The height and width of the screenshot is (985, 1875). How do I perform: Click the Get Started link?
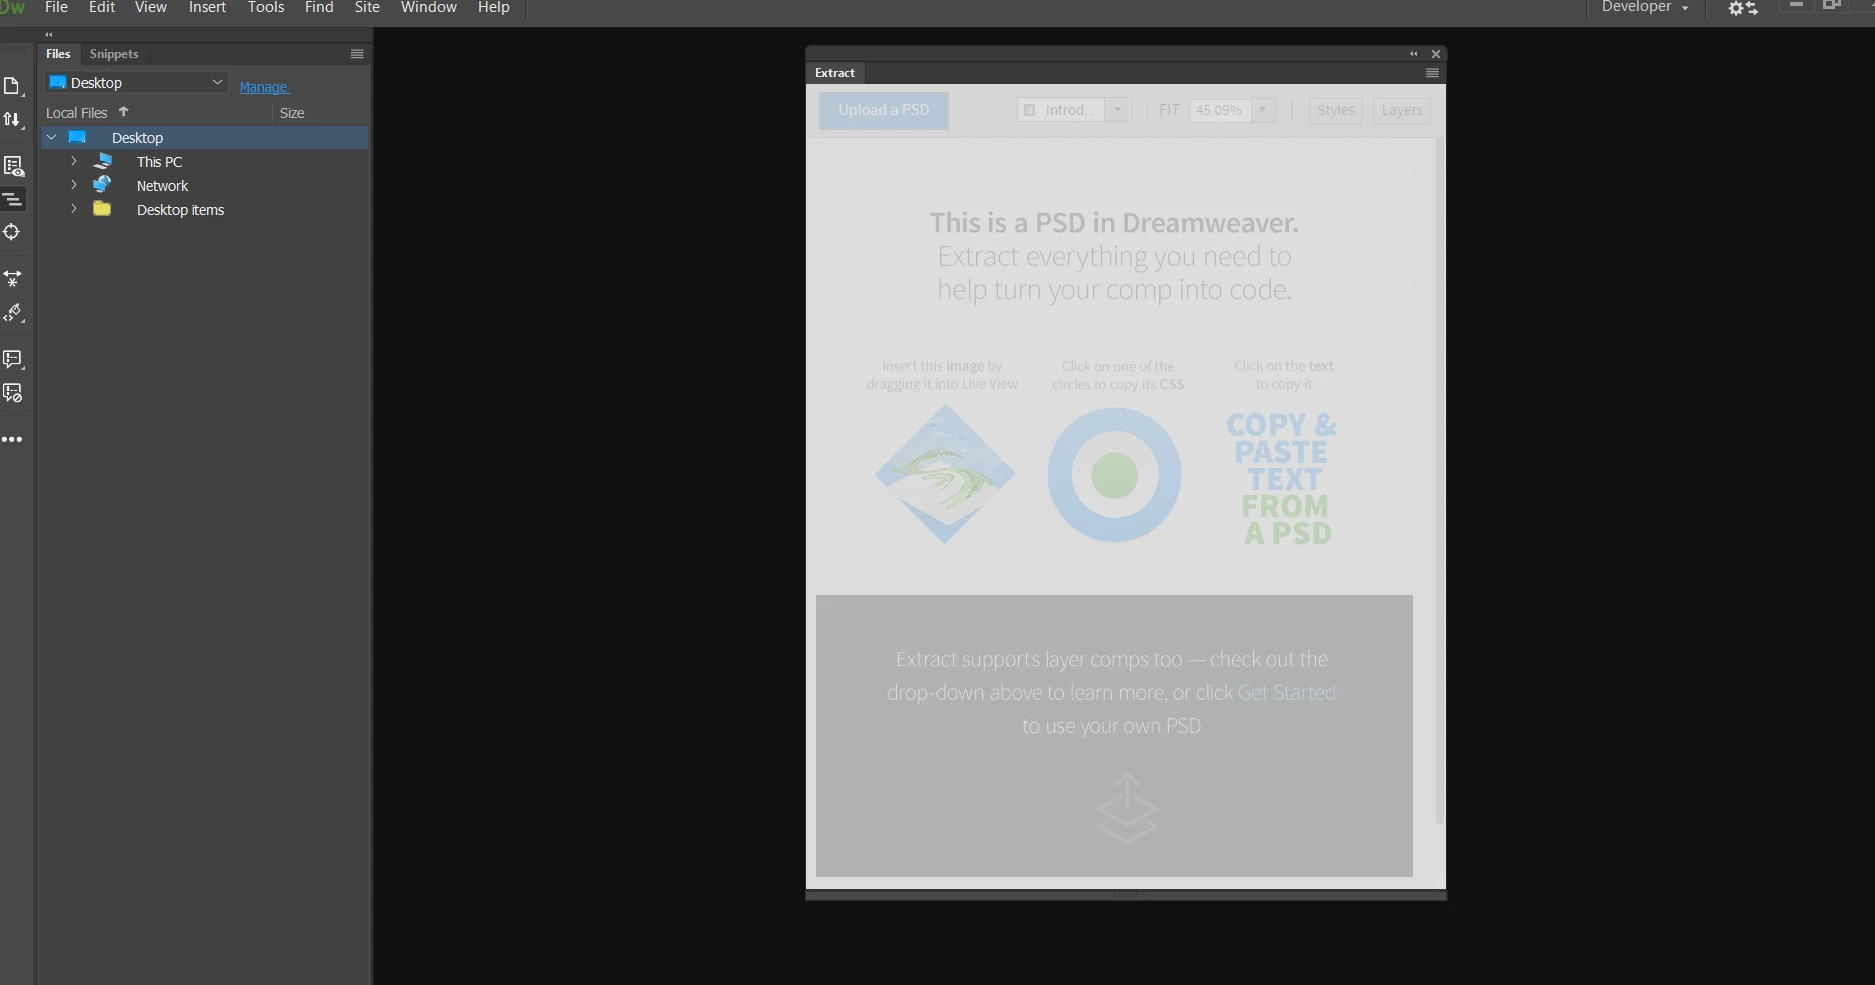point(1287,692)
